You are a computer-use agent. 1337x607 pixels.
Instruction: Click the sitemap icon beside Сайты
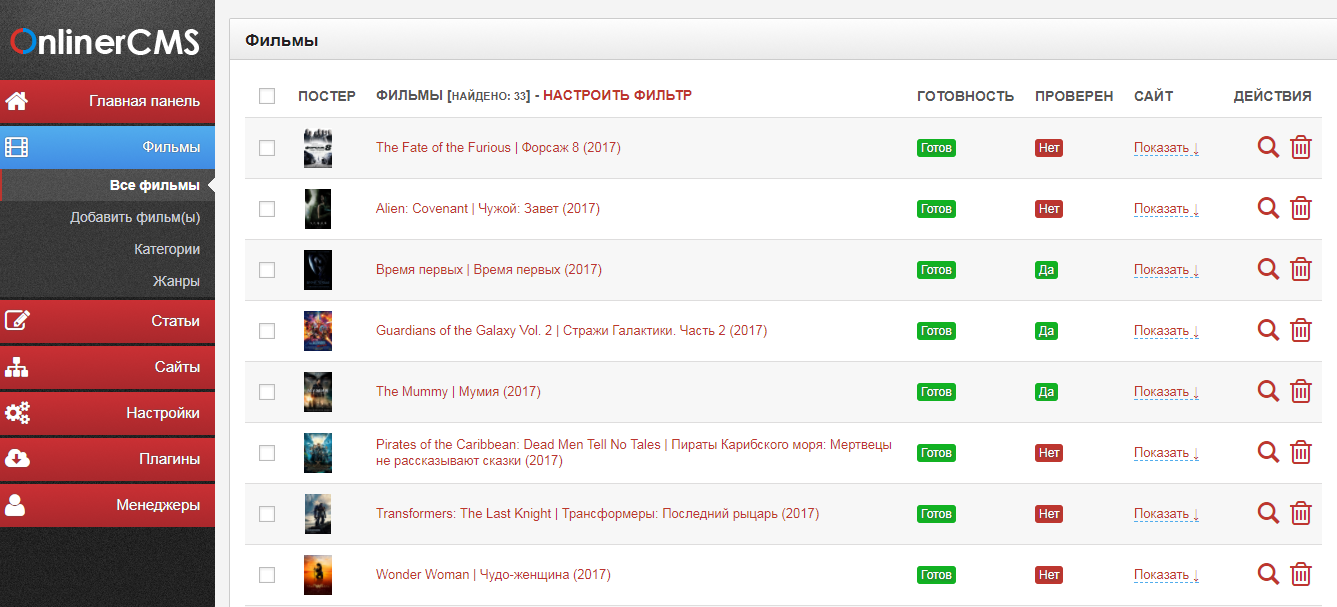pyautogui.click(x=17, y=367)
